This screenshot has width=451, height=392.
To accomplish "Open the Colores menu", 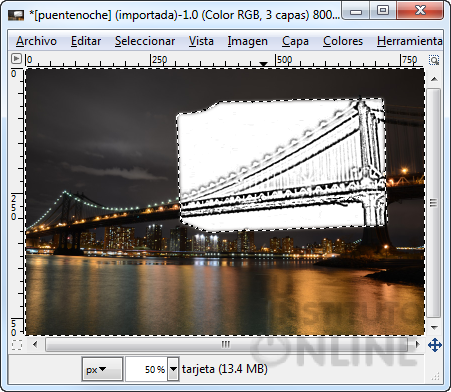I will click(343, 41).
